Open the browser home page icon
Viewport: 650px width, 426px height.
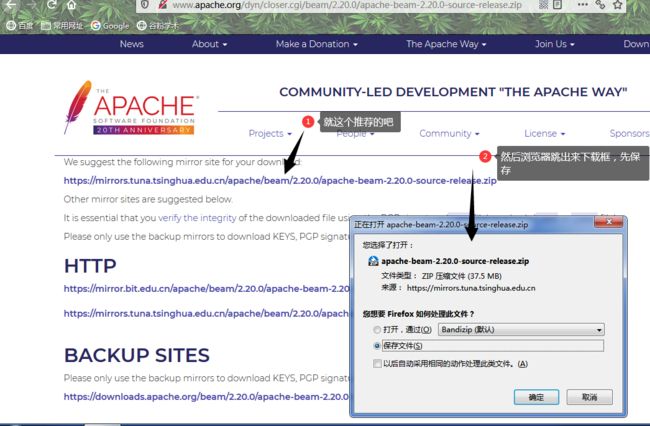tap(72, 5)
